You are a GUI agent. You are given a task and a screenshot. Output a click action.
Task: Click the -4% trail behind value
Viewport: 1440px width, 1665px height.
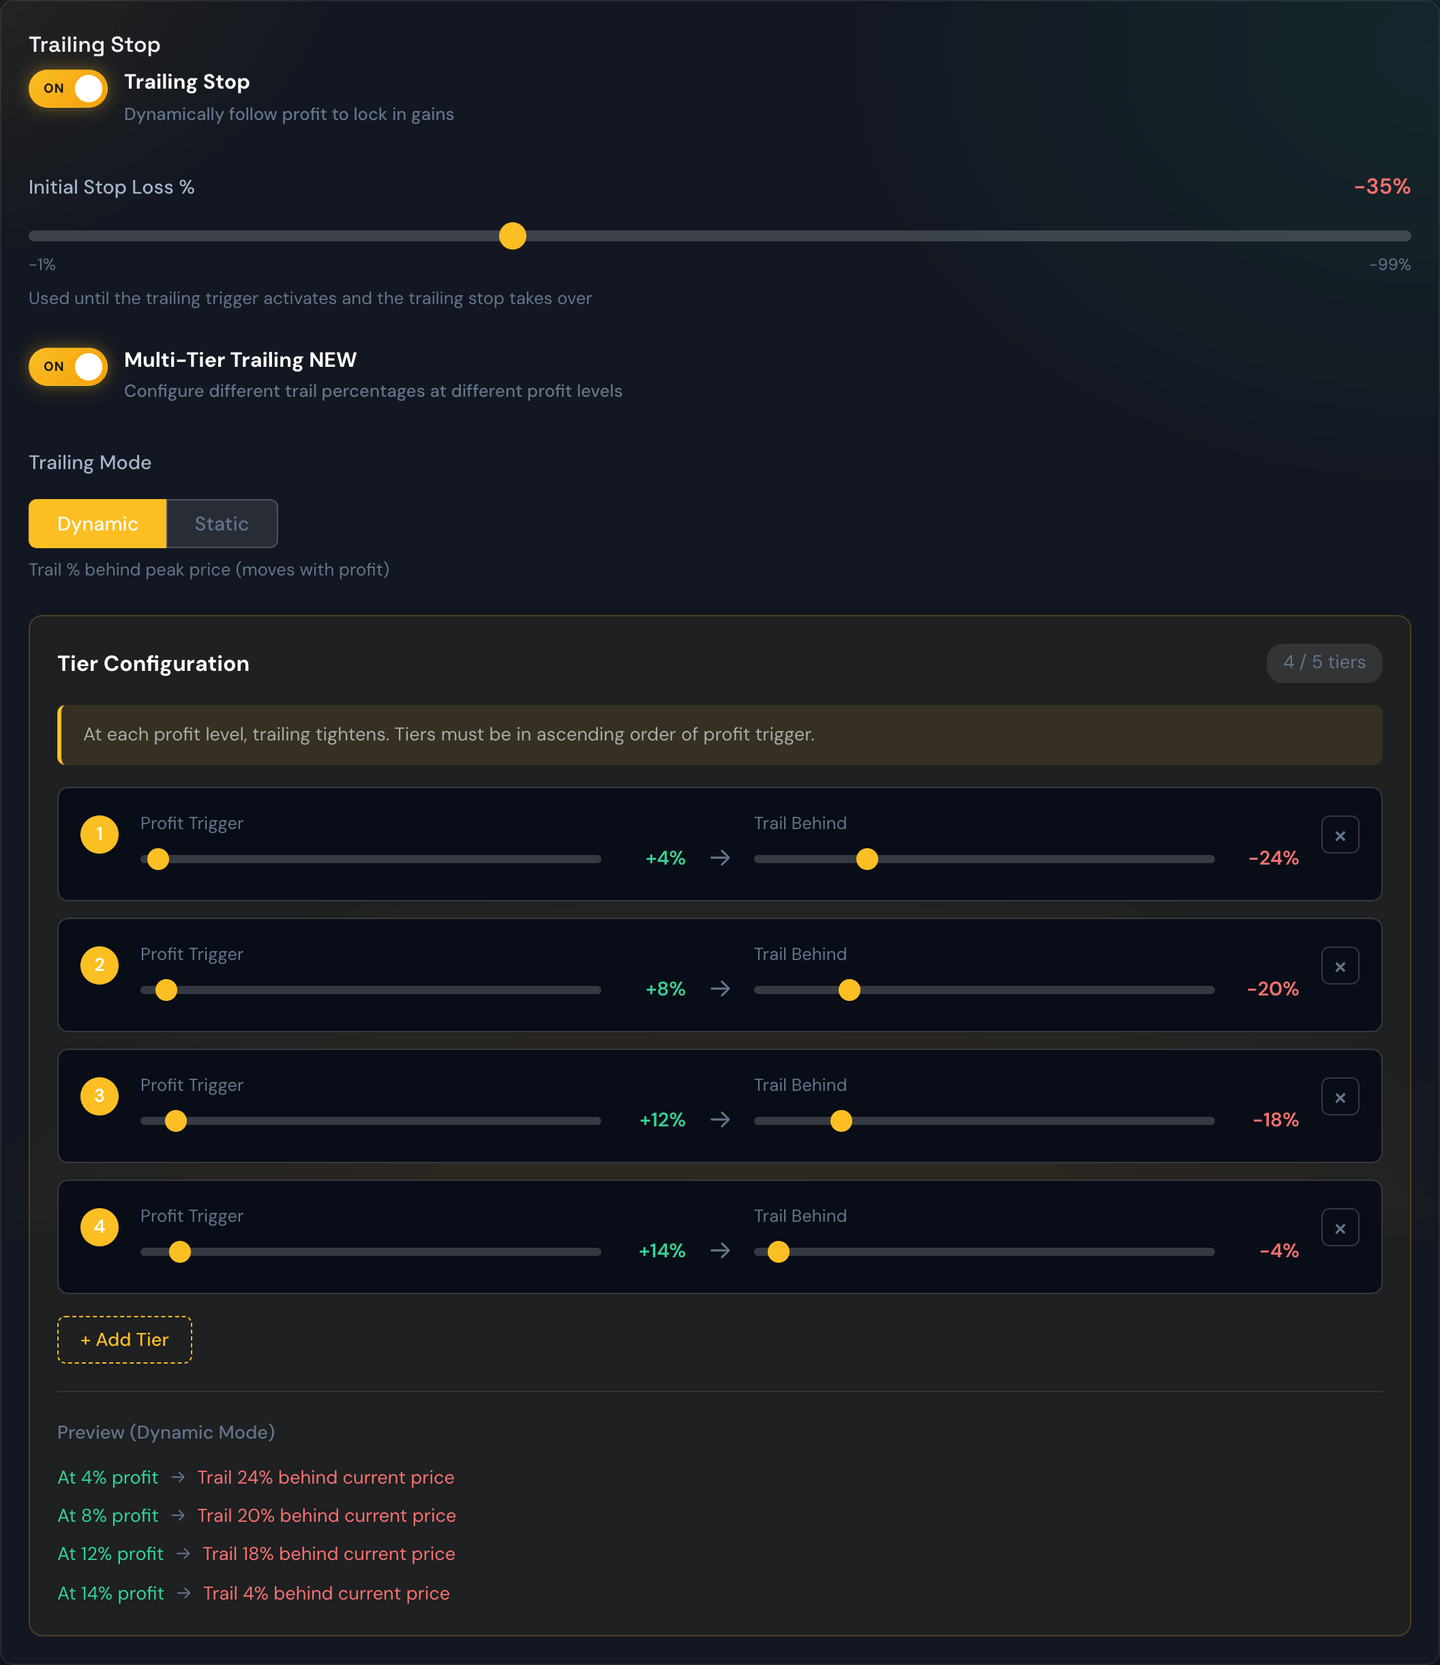1279,1251
